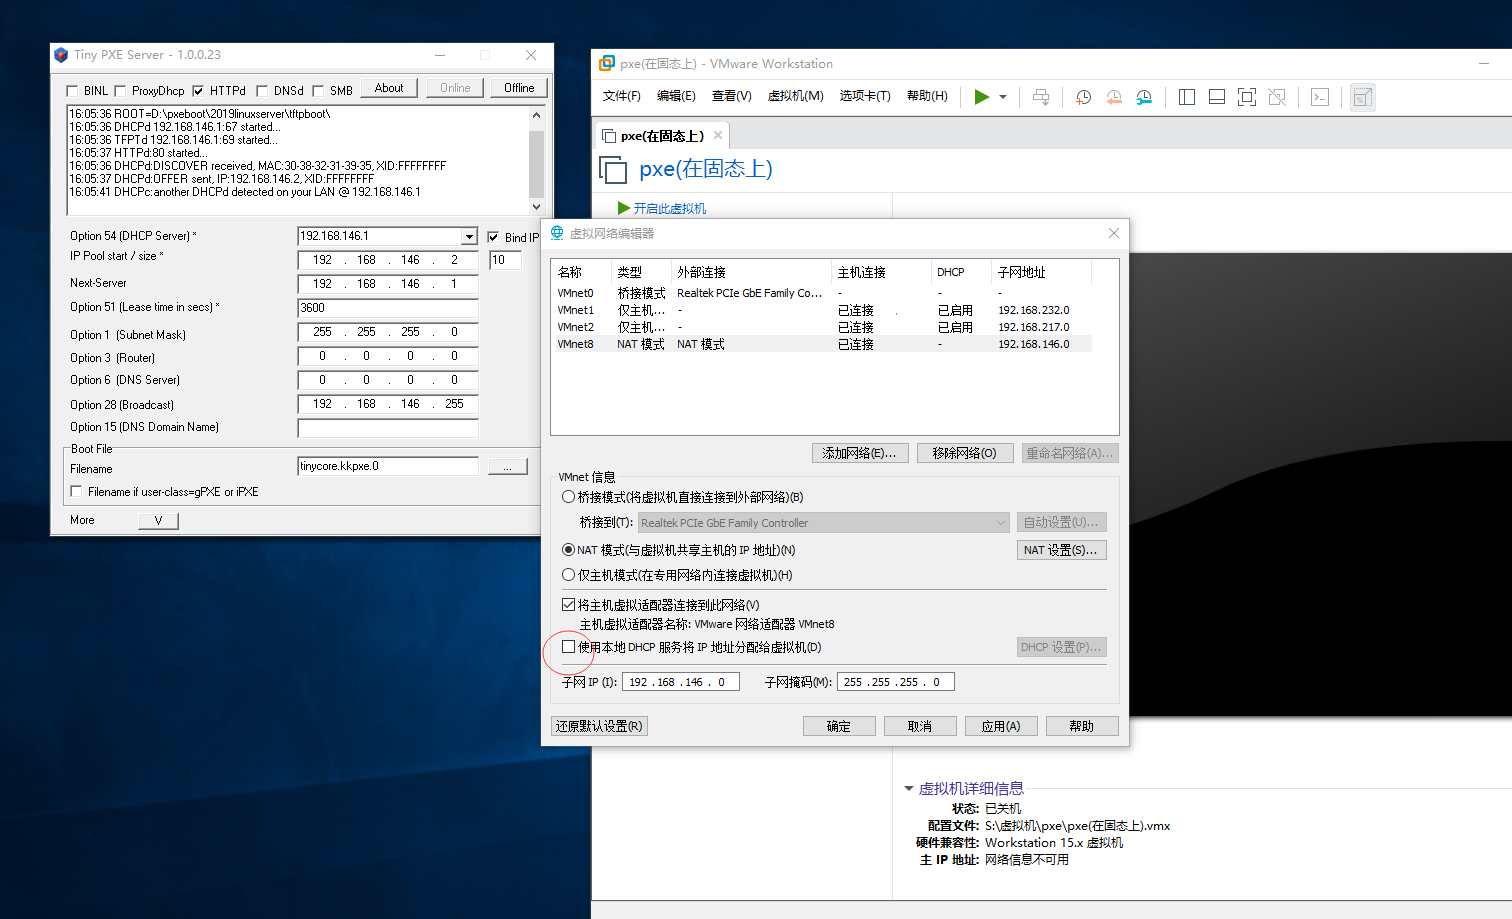1512x919 pixels.
Task: Select the VMnet1 row in network list
Action: (x=822, y=310)
